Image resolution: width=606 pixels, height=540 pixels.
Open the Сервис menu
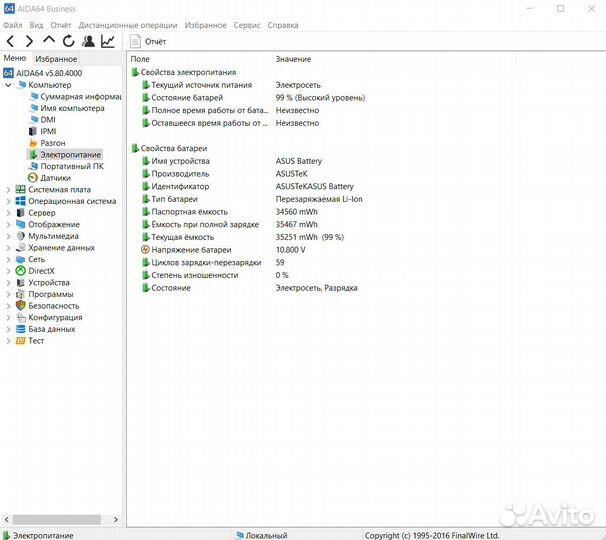pos(247,25)
